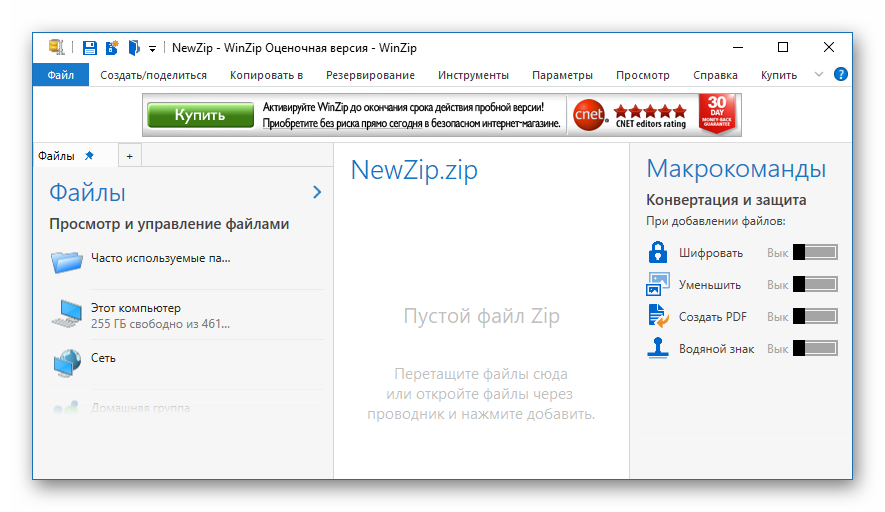The height and width of the screenshot is (512, 885).
Task: Toggle the Шифровать switch
Action: coord(815,252)
